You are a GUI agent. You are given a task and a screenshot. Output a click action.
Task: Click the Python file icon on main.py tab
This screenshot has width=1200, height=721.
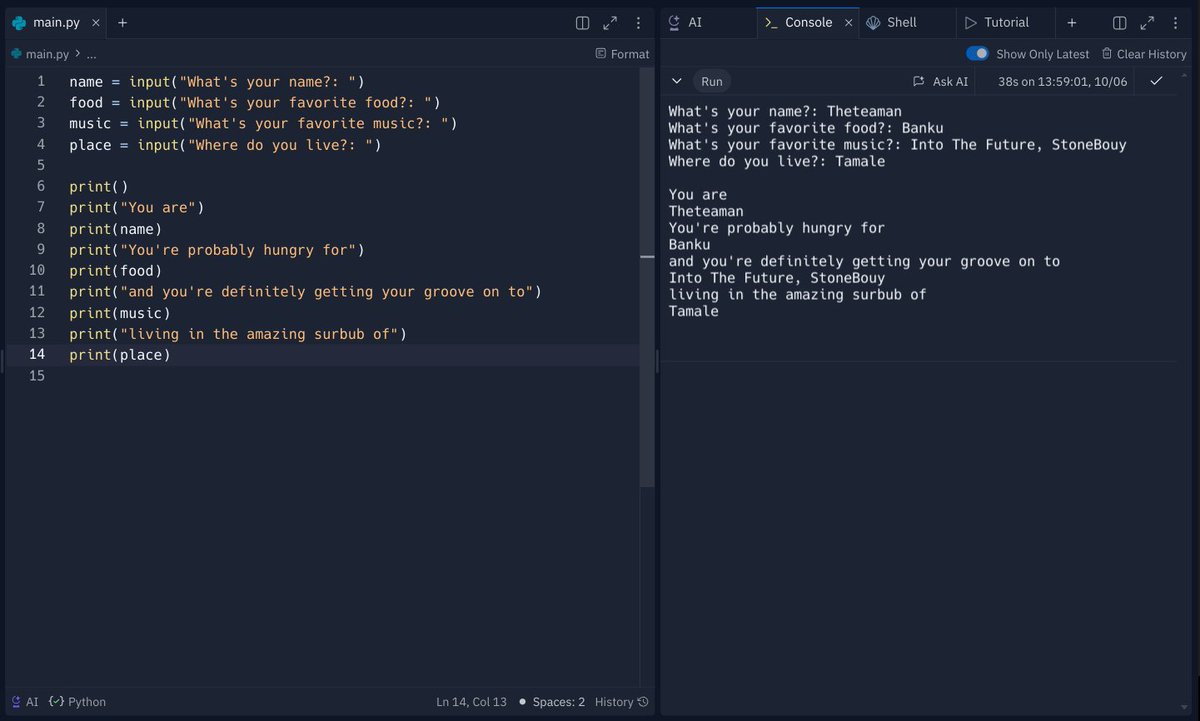(19, 22)
